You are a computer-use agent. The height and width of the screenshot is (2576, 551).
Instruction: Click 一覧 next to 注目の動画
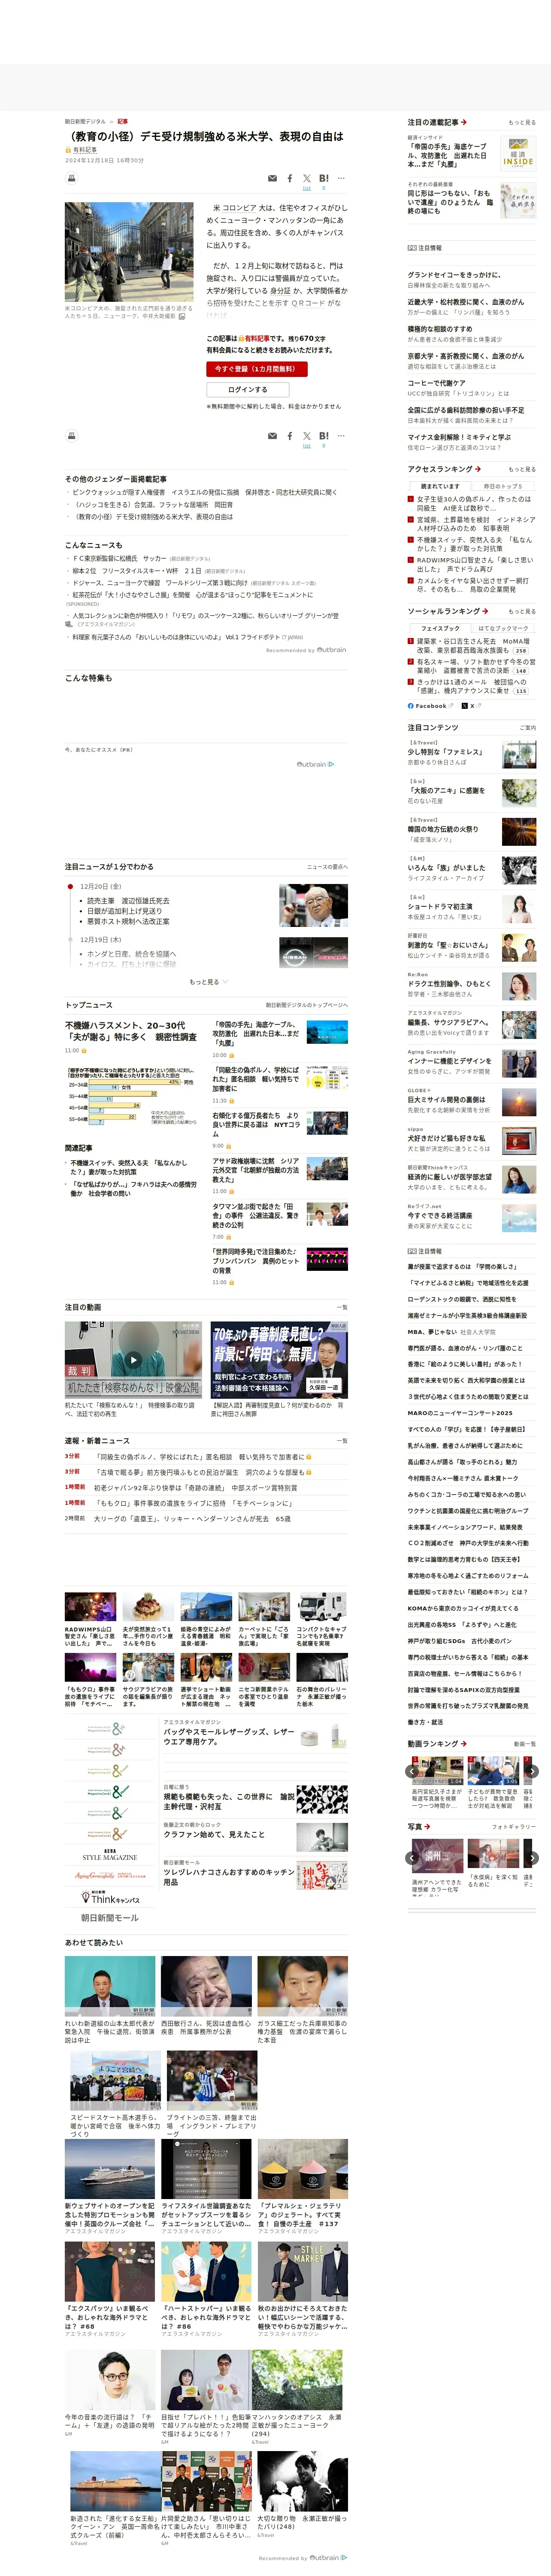pyautogui.click(x=343, y=1308)
